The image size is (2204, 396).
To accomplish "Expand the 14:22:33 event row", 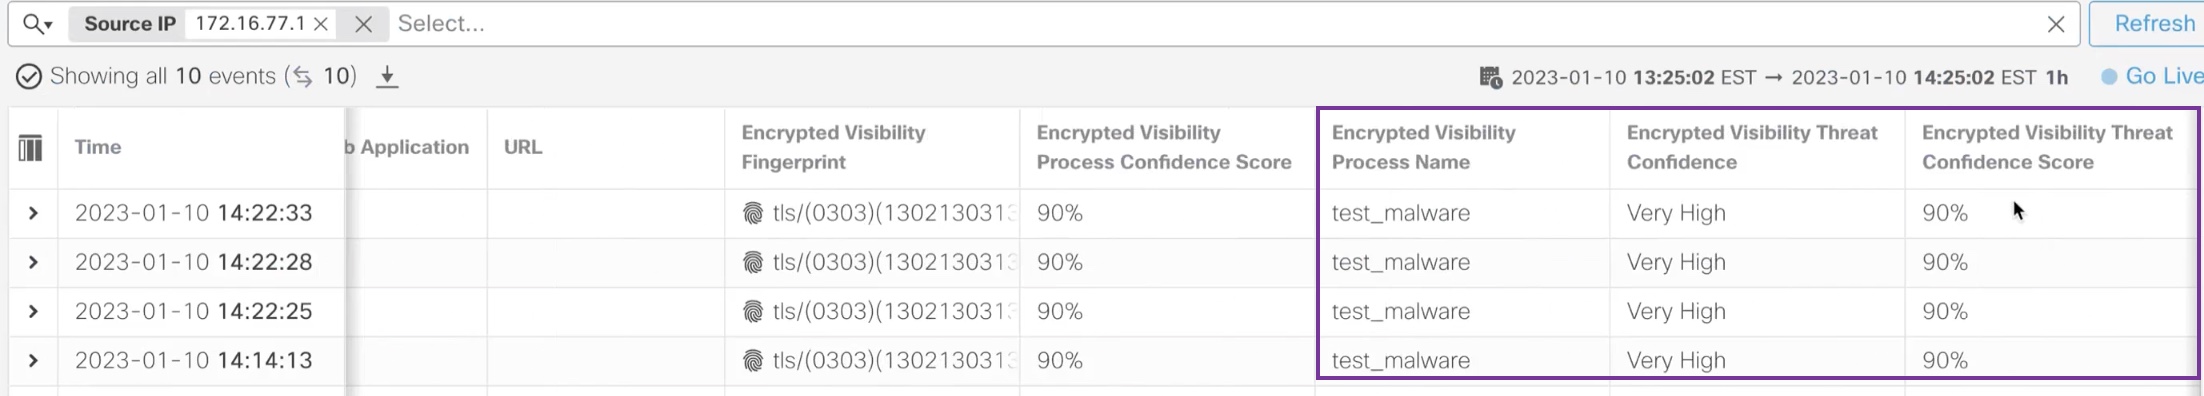I will coord(33,213).
